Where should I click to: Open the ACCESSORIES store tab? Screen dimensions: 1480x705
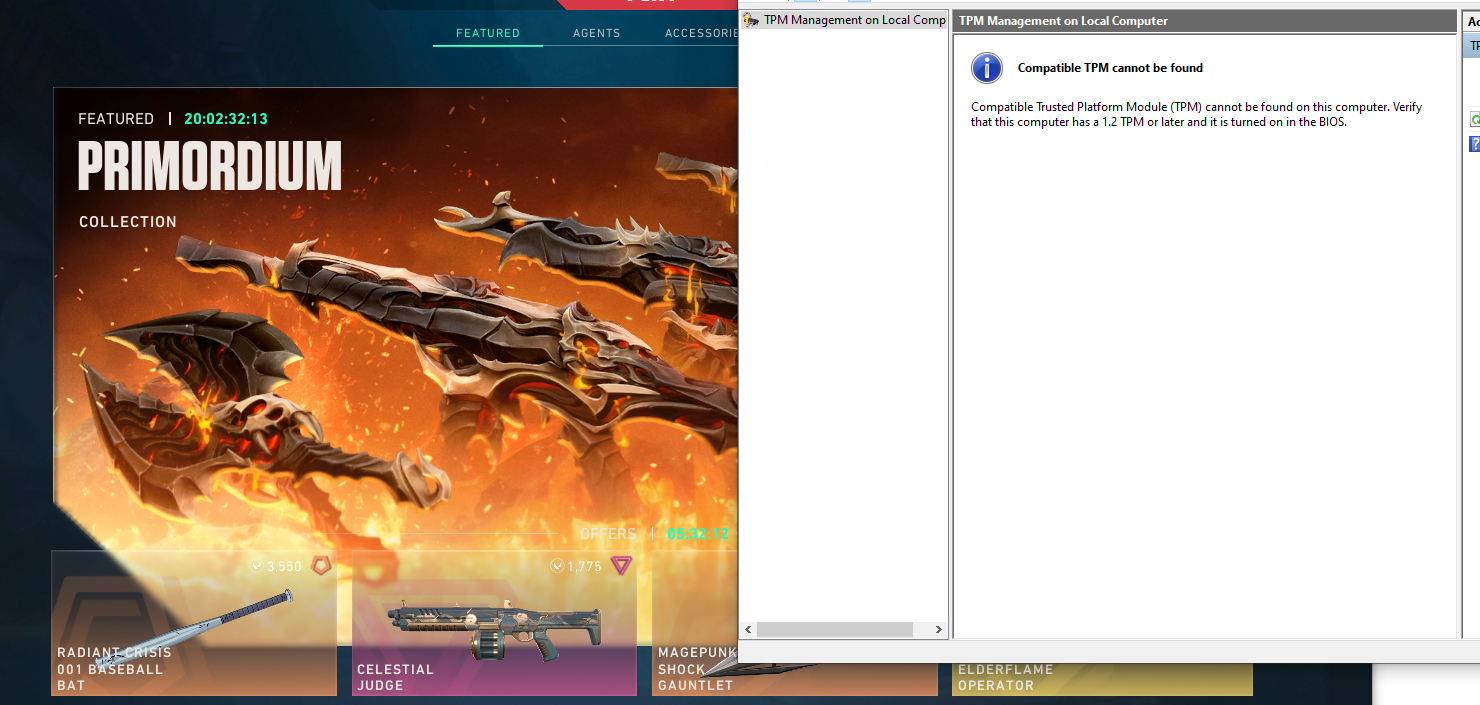coord(701,33)
